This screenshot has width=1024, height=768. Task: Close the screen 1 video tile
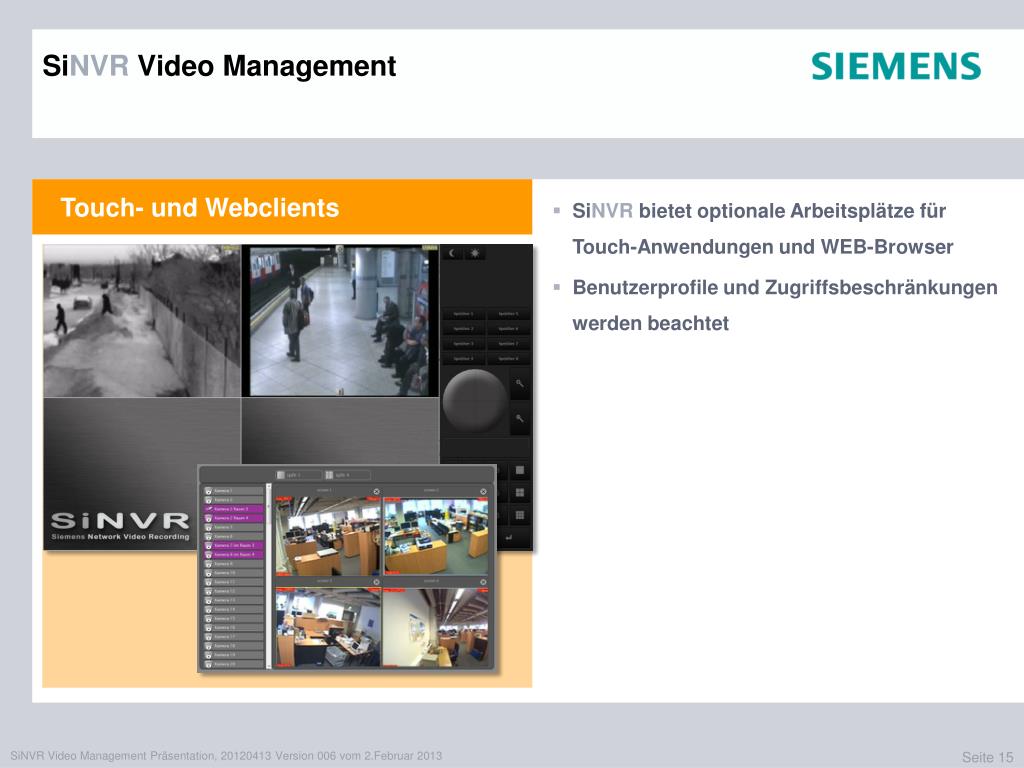(376, 492)
